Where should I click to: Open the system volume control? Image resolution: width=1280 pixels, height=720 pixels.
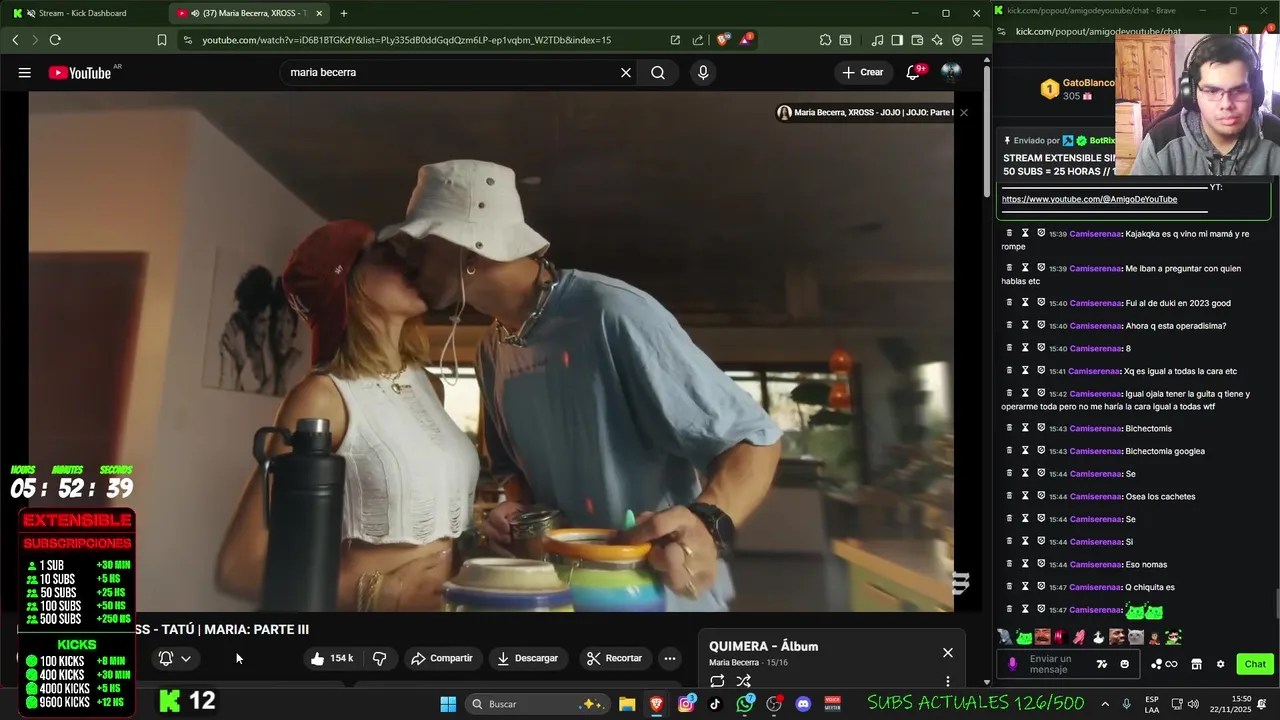click(1194, 704)
